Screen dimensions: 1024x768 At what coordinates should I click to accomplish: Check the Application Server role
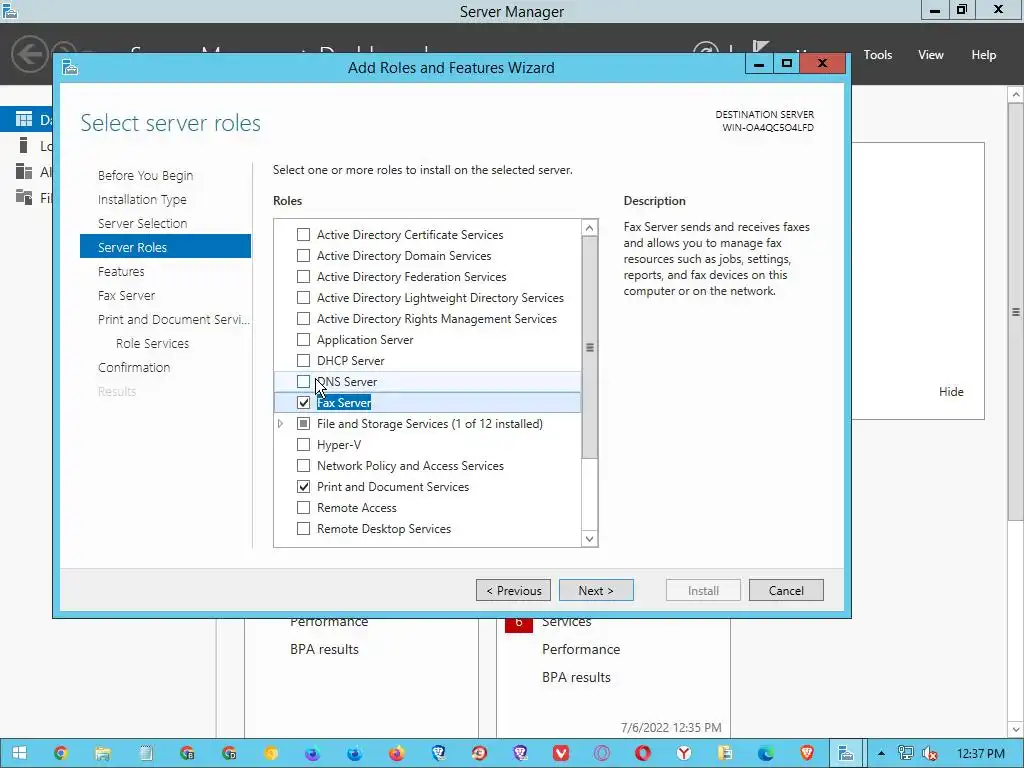[303, 340]
